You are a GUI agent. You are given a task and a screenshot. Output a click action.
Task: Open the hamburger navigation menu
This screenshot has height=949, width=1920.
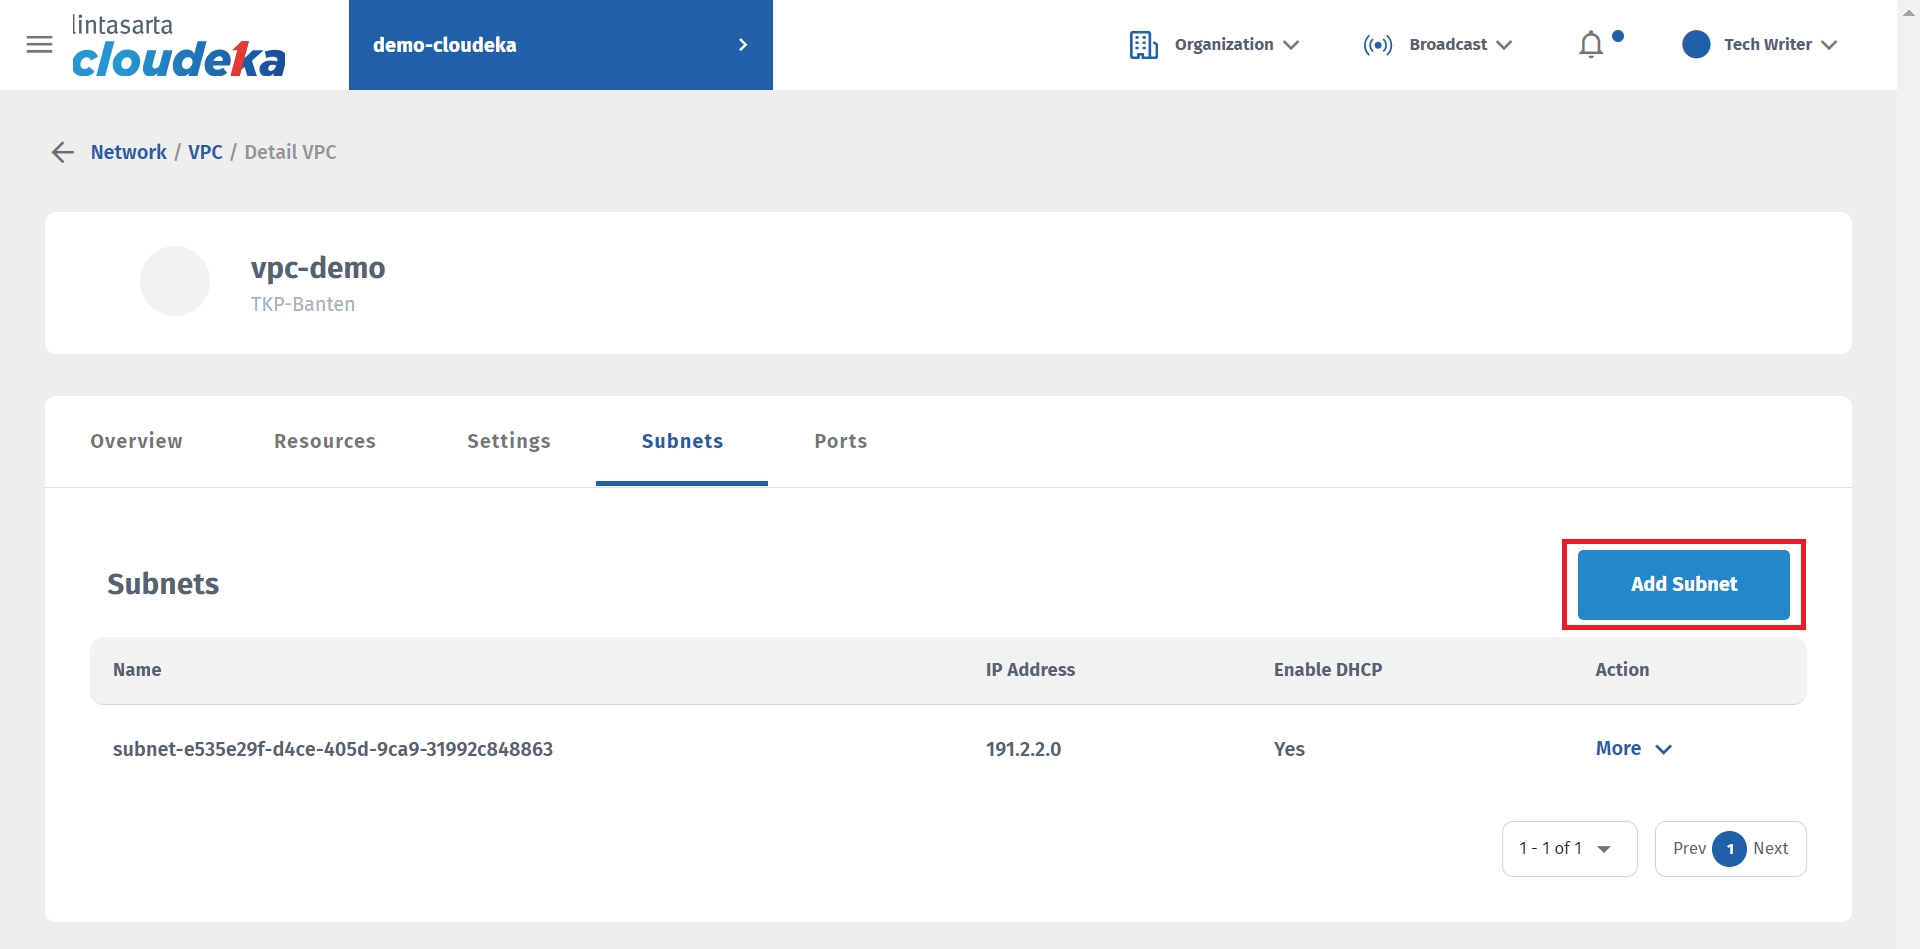tap(39, 45)
